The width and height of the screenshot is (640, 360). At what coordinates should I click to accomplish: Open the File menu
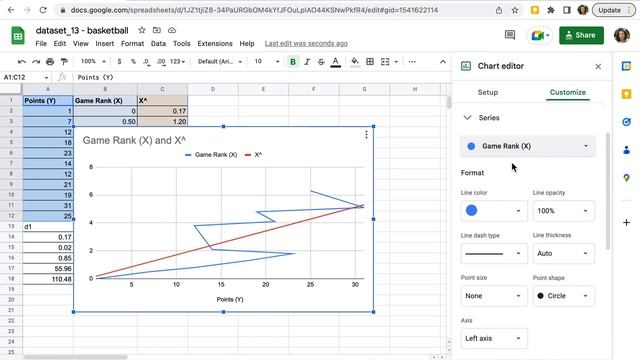pyautogui.click(x=41, y=43)
